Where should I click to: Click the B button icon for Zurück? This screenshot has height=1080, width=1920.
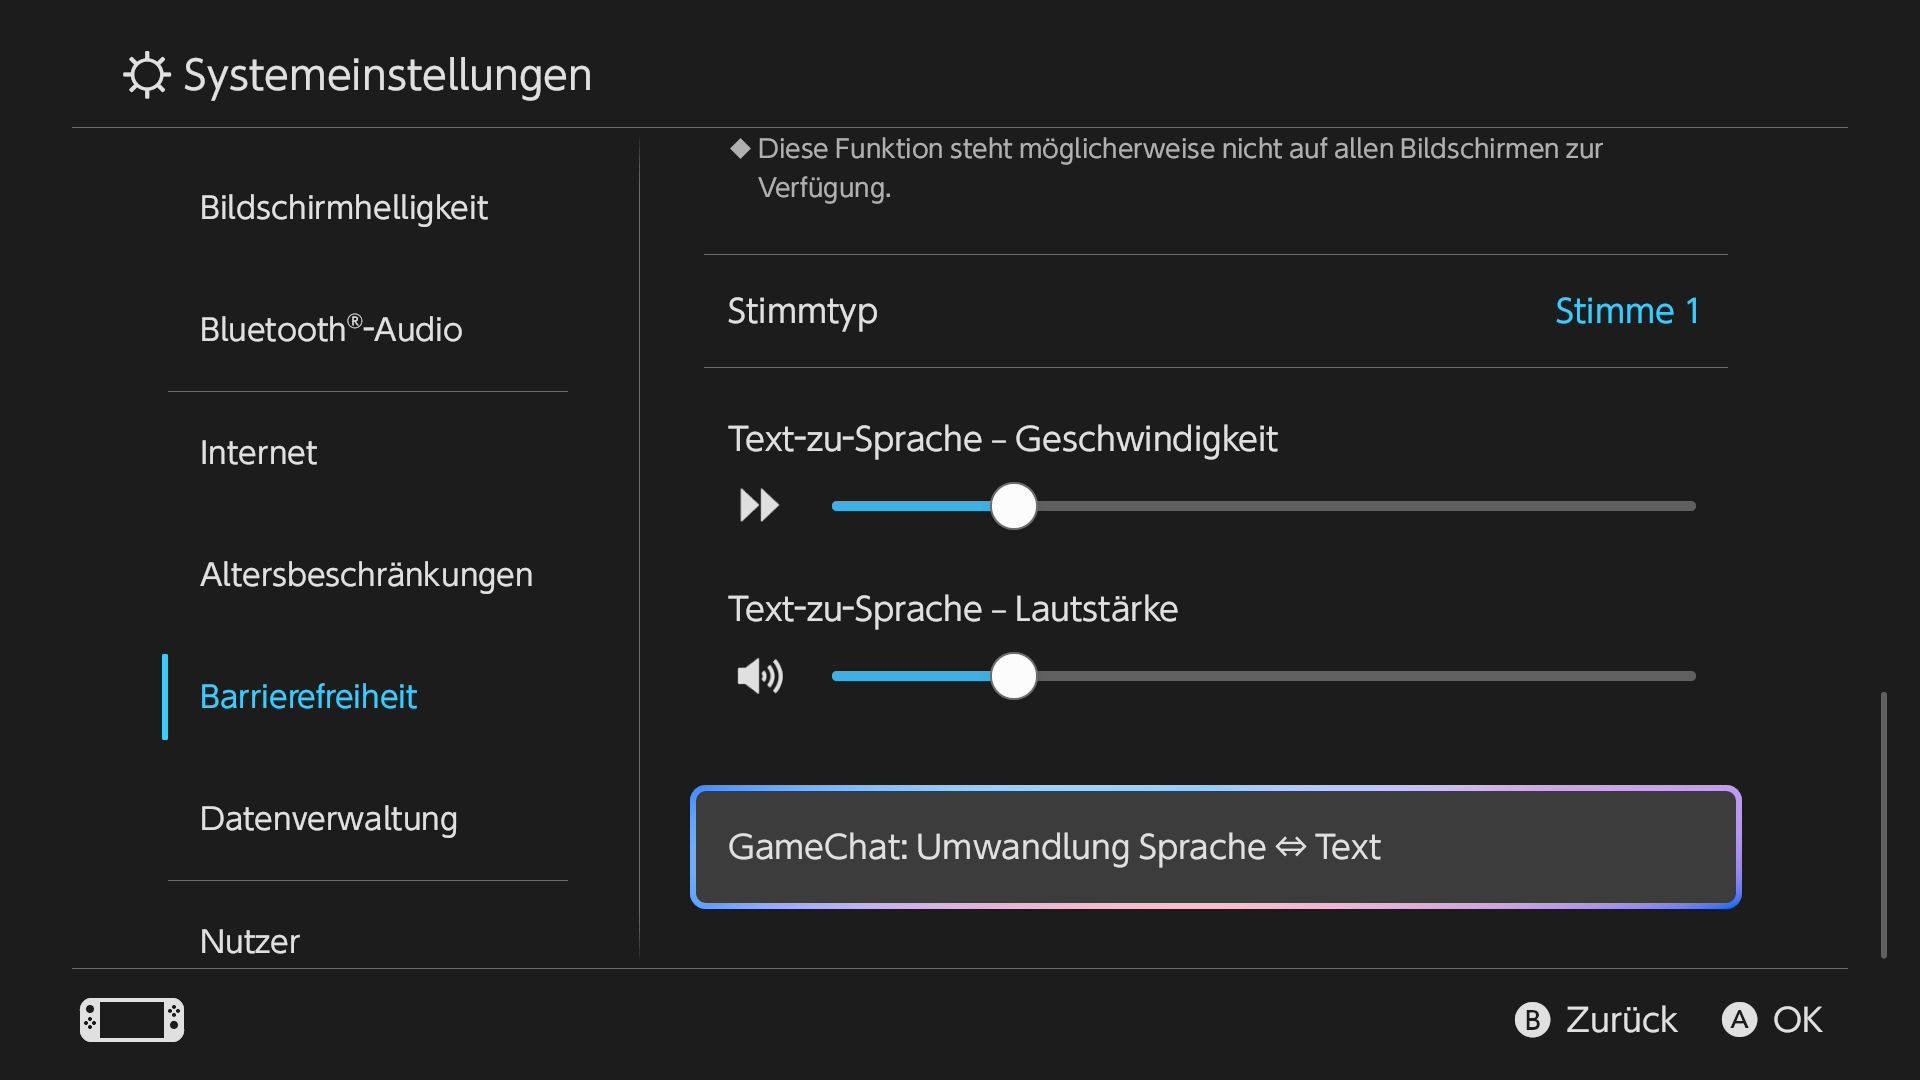[x=1532, y=1020]
